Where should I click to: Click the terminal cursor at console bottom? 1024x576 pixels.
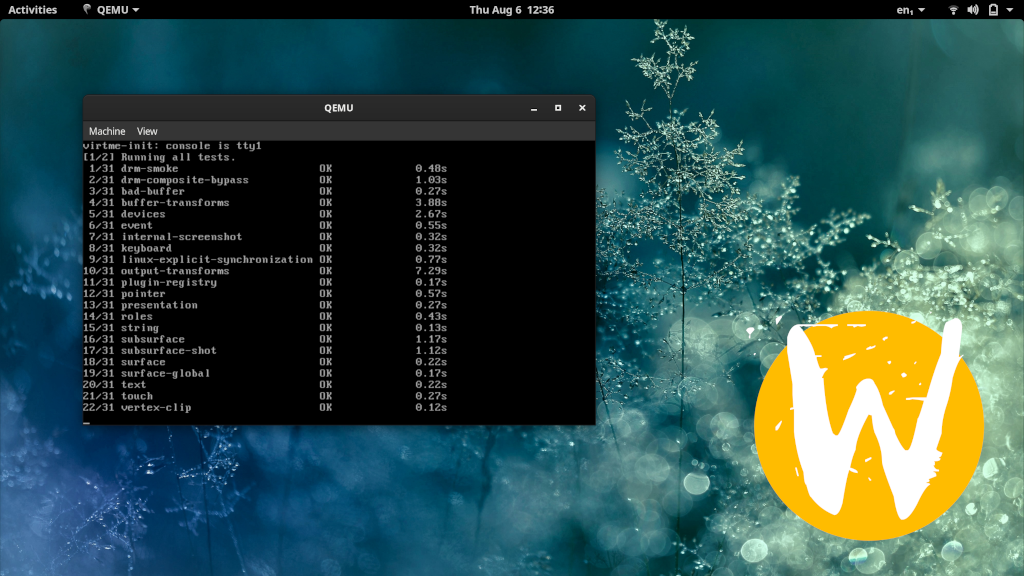[x=87, y=421]
